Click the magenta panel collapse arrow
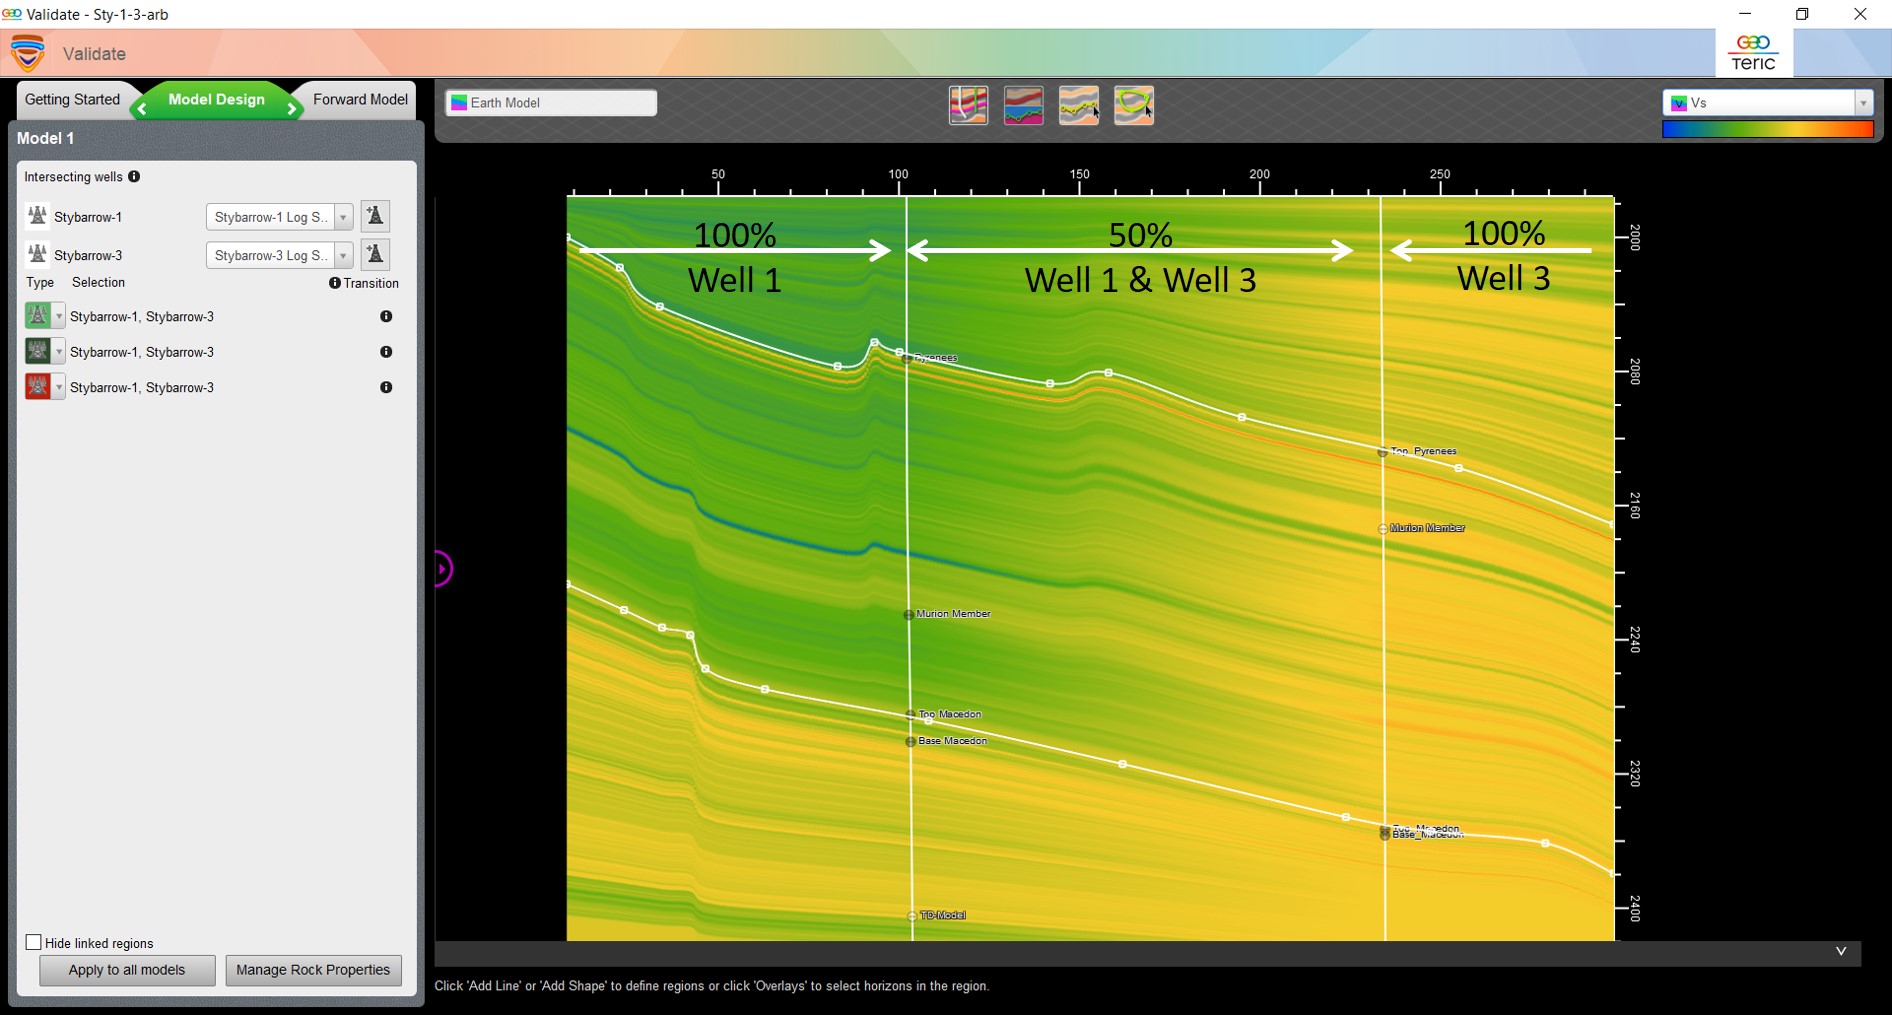 pos(443,569)
